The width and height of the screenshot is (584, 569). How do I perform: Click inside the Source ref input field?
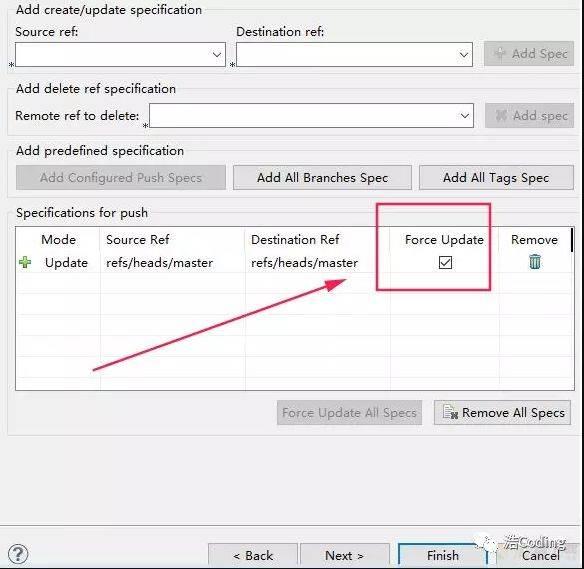112,55
